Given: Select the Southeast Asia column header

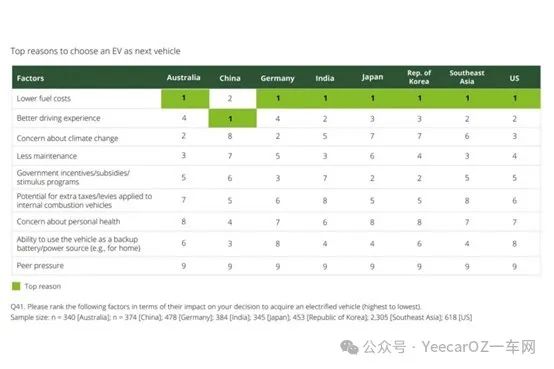Looking at the screenshot, I should coord(467,77).
